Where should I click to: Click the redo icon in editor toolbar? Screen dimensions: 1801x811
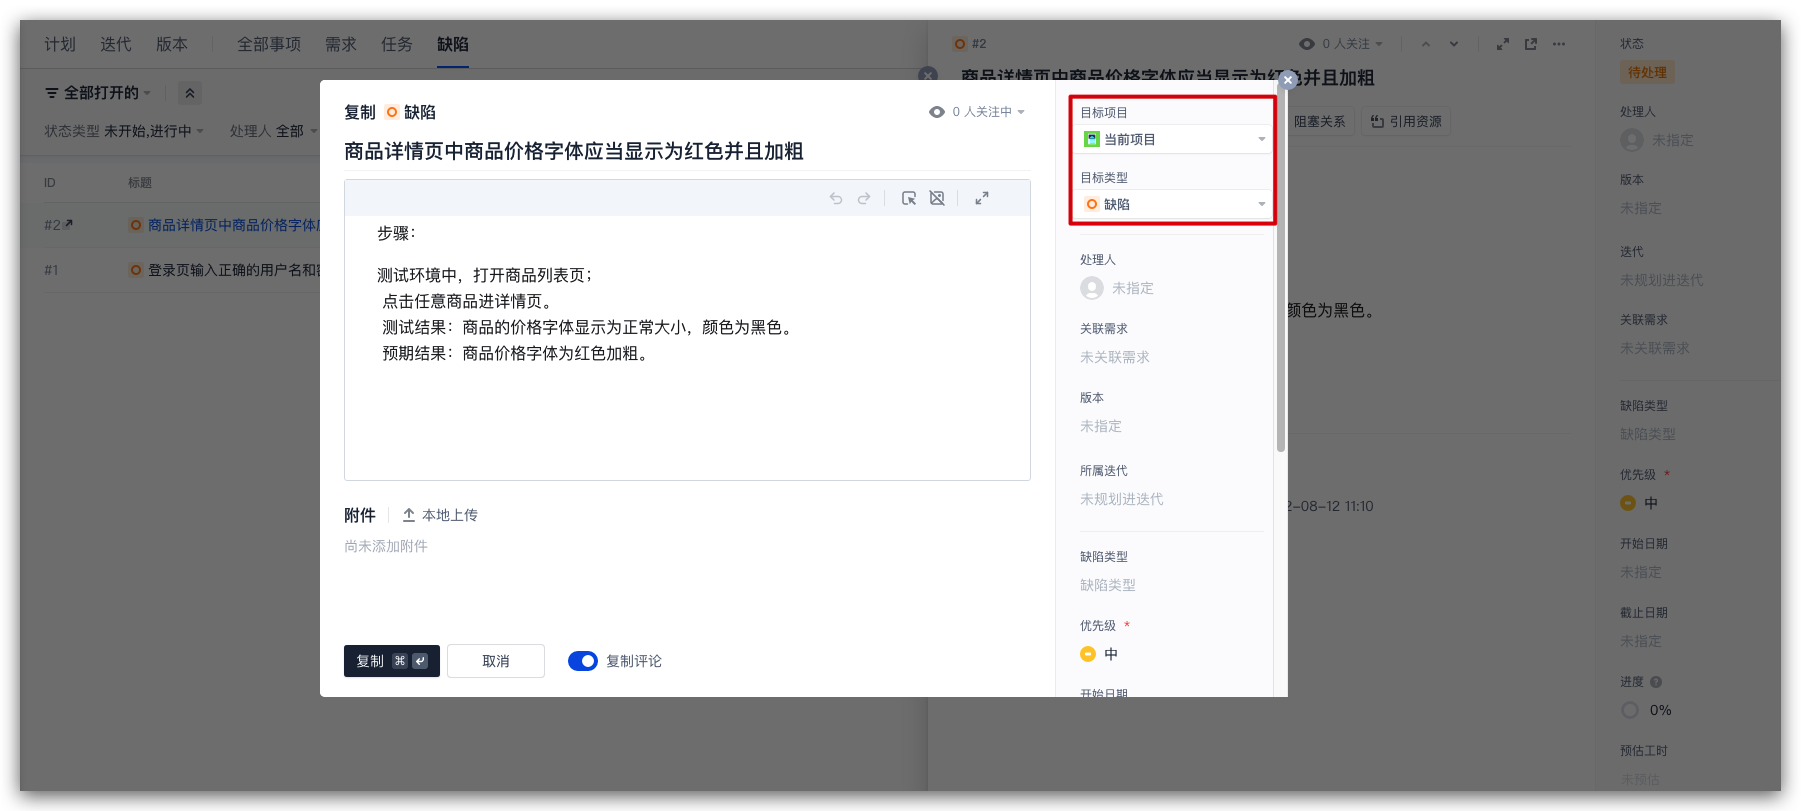(864, 198)
